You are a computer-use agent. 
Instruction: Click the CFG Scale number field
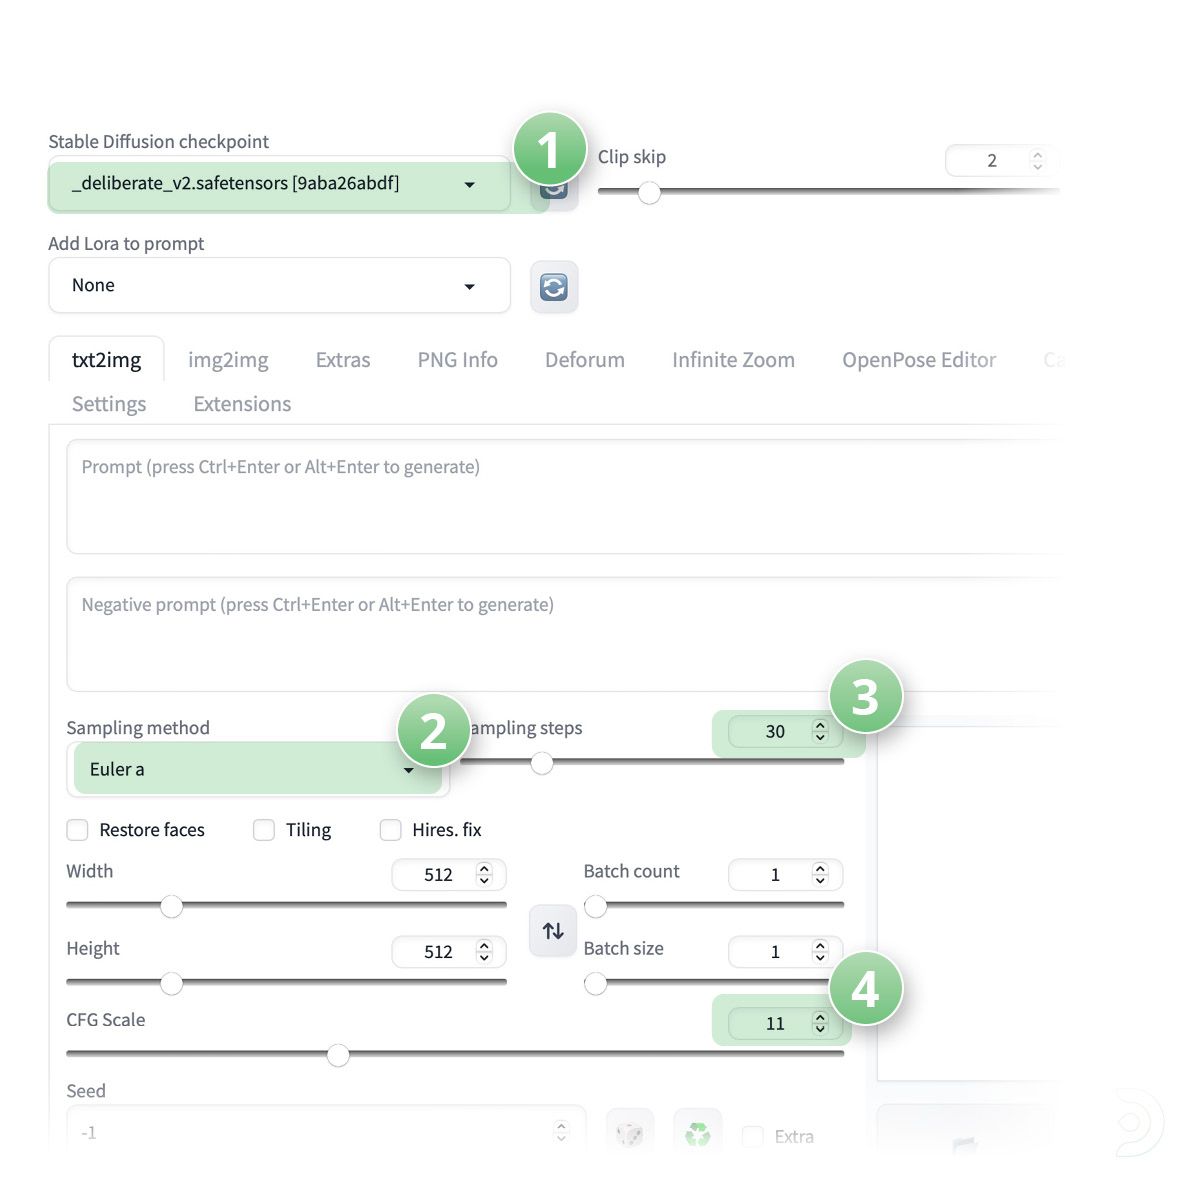click(785, 1024)
